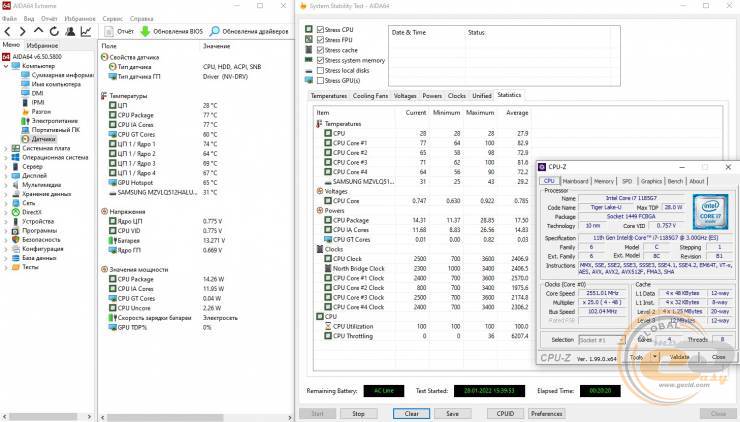This screenshot has width=740, height=422.
Task: Collapse the Компьютер tree node
Action: pos(6,66)
